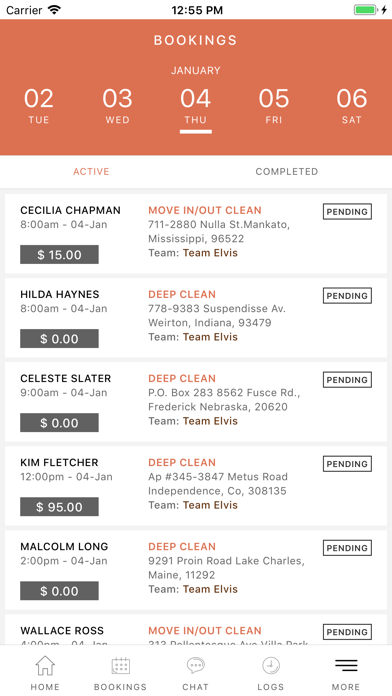The image size is (392, 696).
Task: Open the Home tab icon
Action: point(45,666)
